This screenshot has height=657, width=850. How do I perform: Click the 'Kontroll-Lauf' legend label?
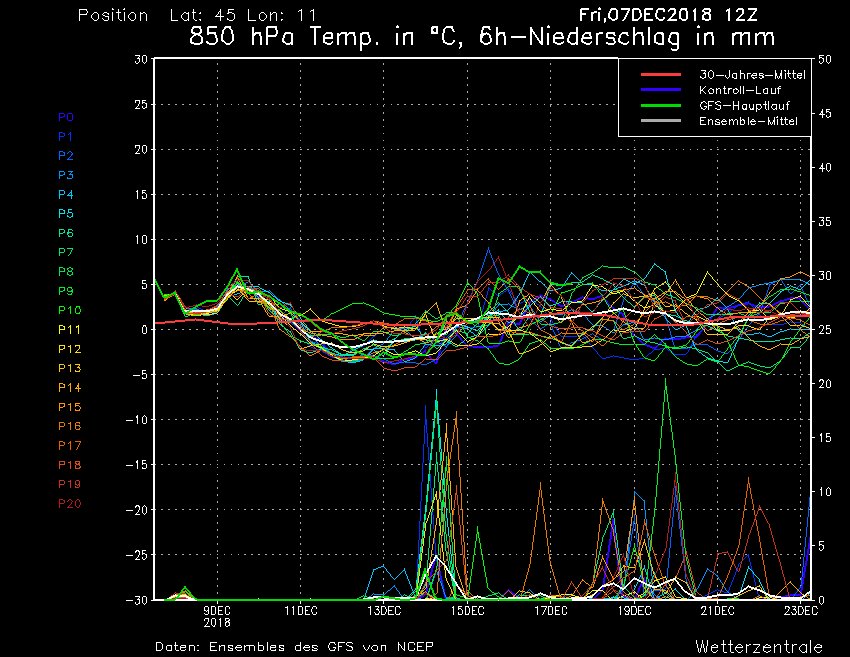coord(739,90)
